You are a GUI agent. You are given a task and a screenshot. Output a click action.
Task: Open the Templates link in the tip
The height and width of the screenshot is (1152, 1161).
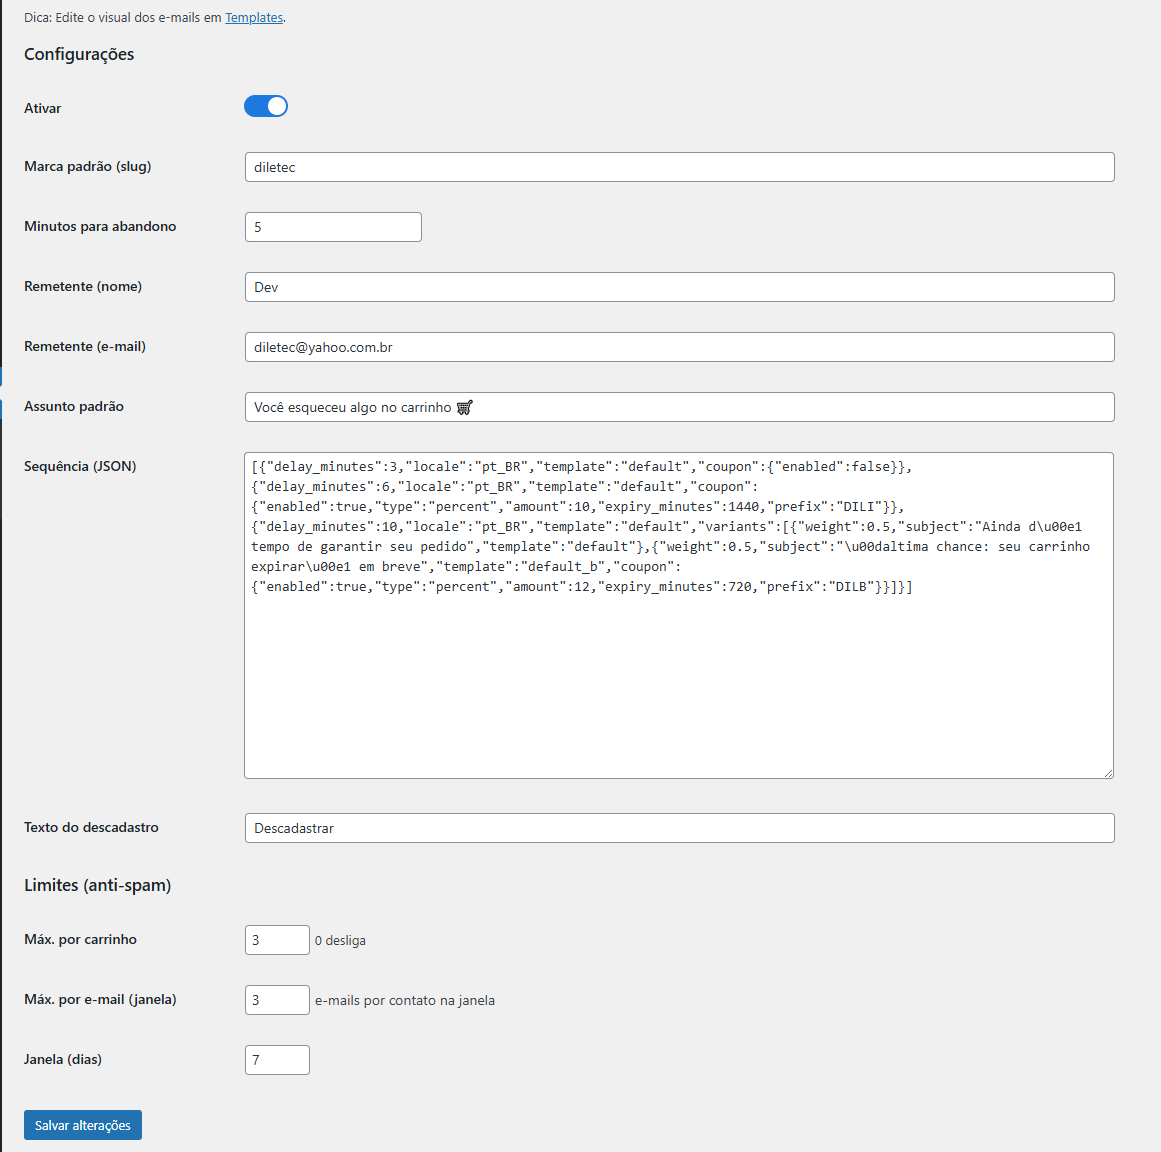point(254,18)
